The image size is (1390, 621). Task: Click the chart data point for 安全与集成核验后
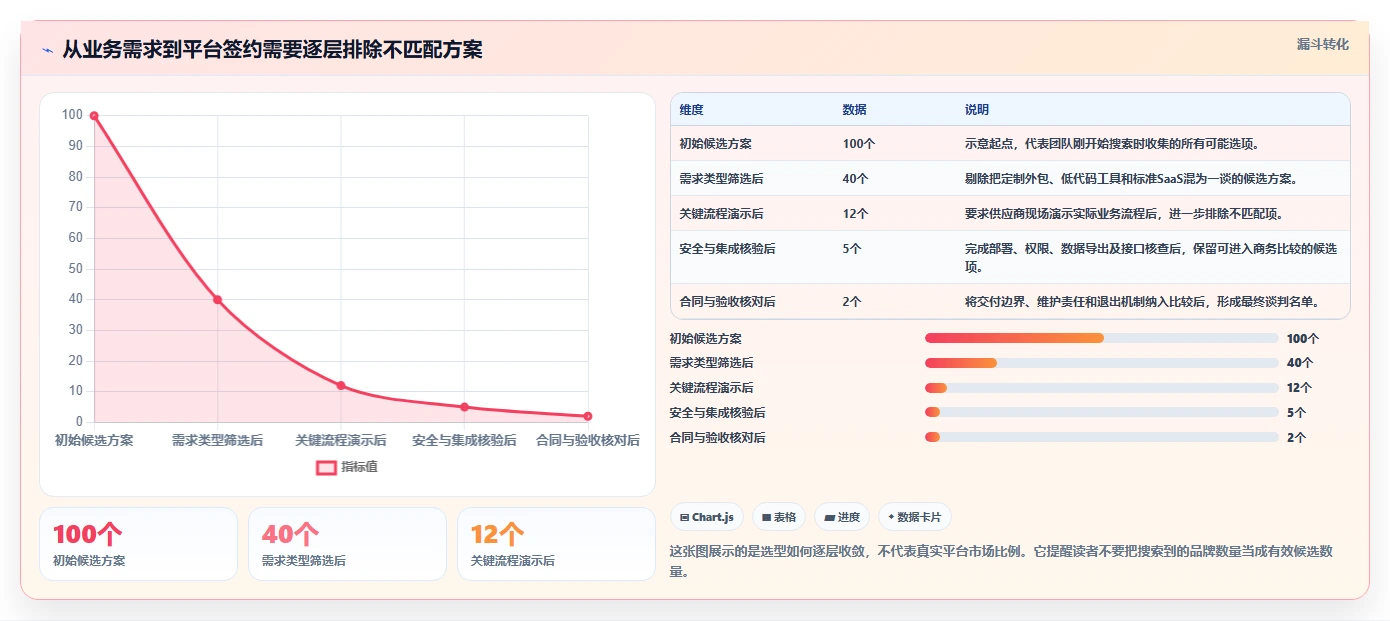tap(464, 407)
